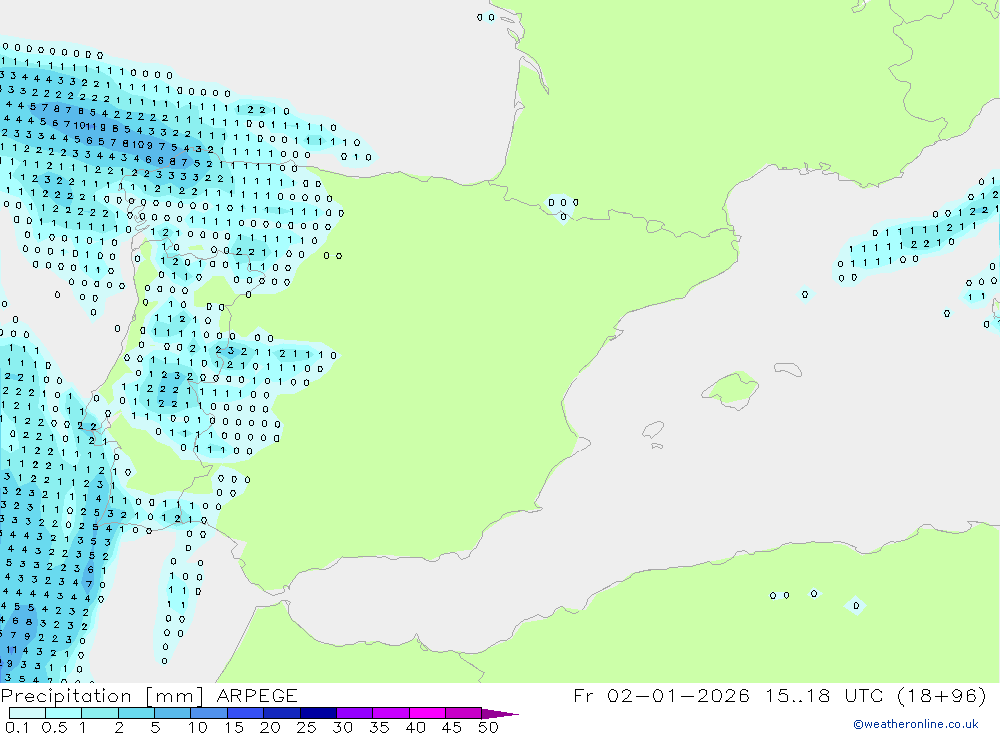This screenshot has width=1000, height=733.
Task: Click the 15–20 mm legend color swatch
Action: [x=246, y=713]
